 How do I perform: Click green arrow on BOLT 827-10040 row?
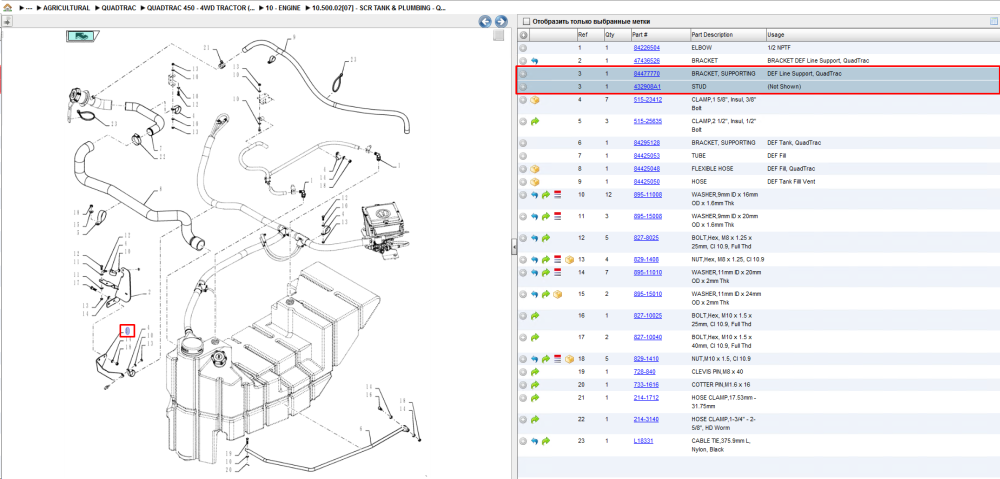click(x=534, y=337)
